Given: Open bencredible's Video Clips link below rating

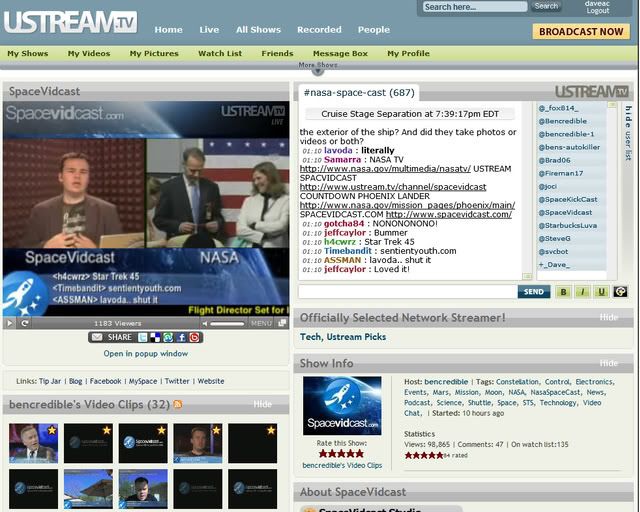Looking at the screenshot, I should (x=342, y=465).
